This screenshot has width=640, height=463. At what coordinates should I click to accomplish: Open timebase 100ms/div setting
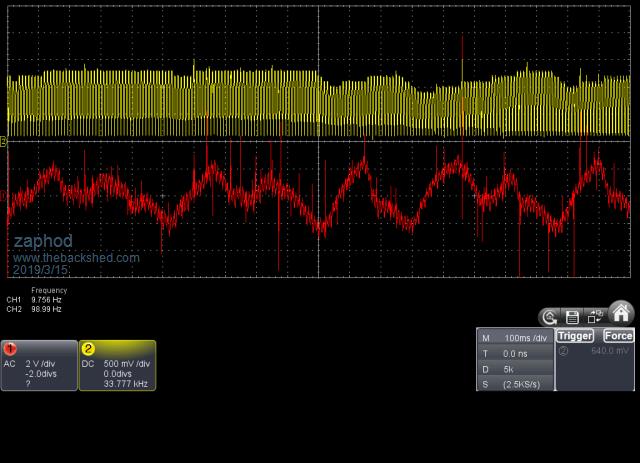pyautogui.click(x=525, y=338)
